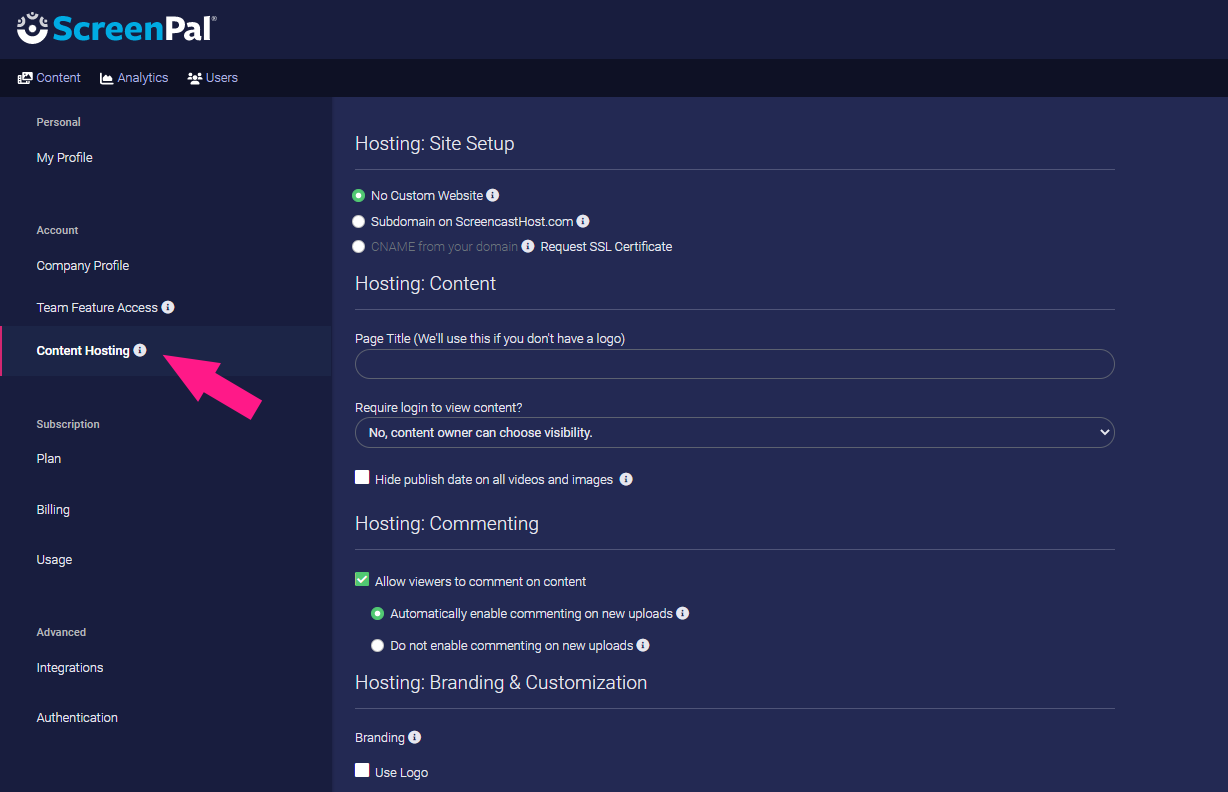1228x792 pixels.
Task: Click the Content icon in top nav
Action: (x=25, y=78)
